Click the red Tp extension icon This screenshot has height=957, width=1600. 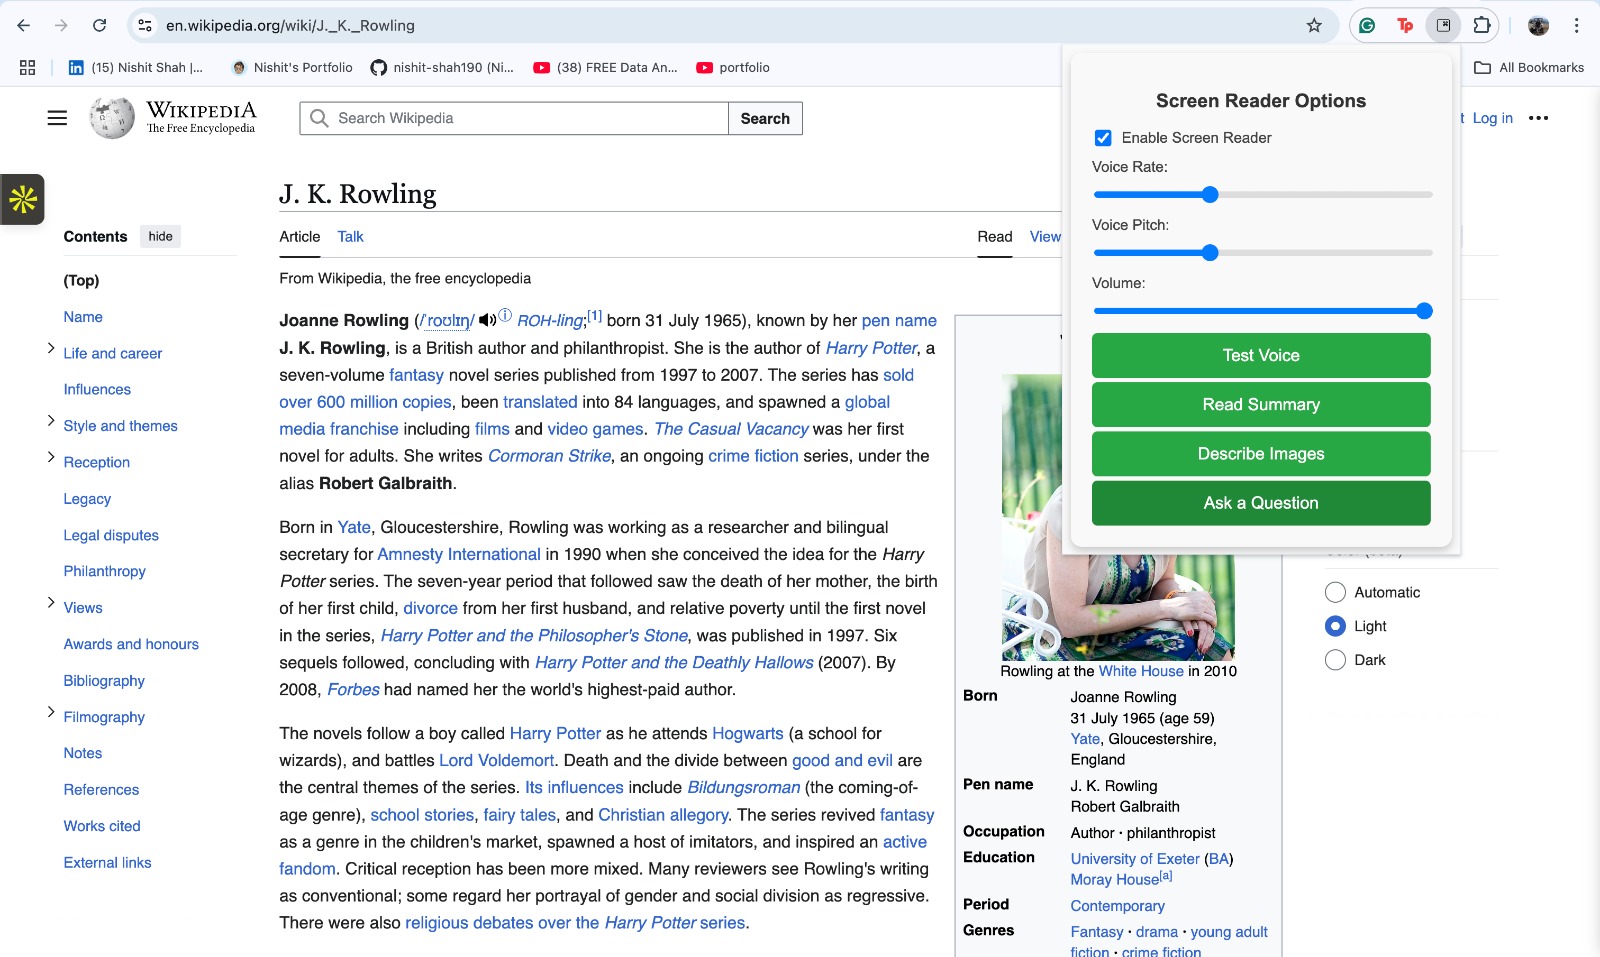coord(1405,25)
